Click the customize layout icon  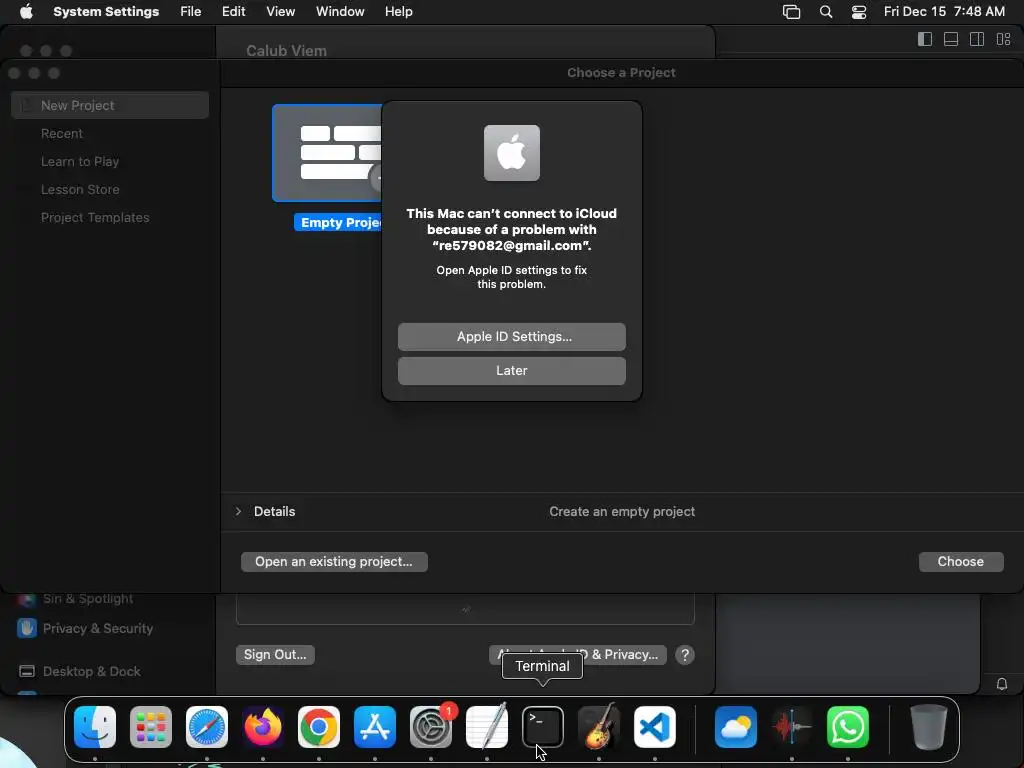coord(1004,39)
